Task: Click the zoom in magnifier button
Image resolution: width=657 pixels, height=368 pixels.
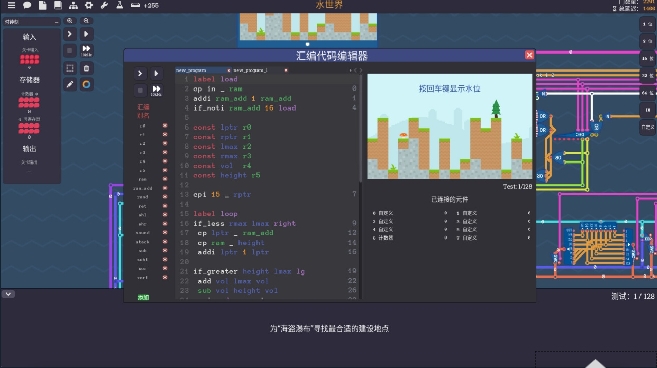Action: pyautogui.click(x=70, y=21)
